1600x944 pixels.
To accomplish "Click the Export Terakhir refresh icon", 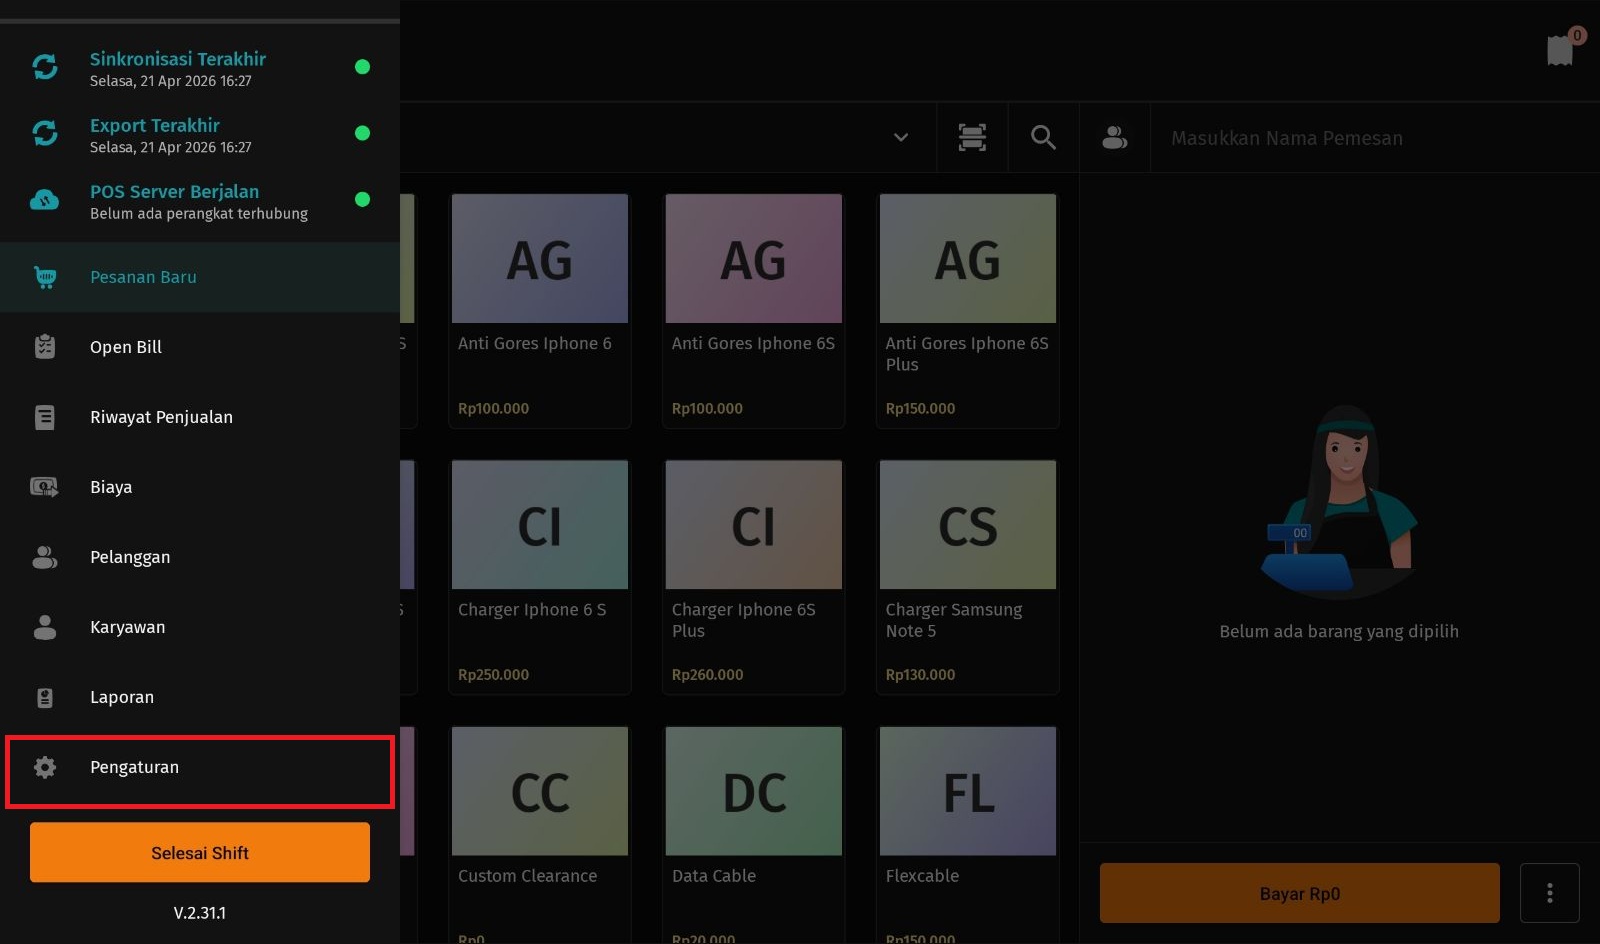I will 45,133.
